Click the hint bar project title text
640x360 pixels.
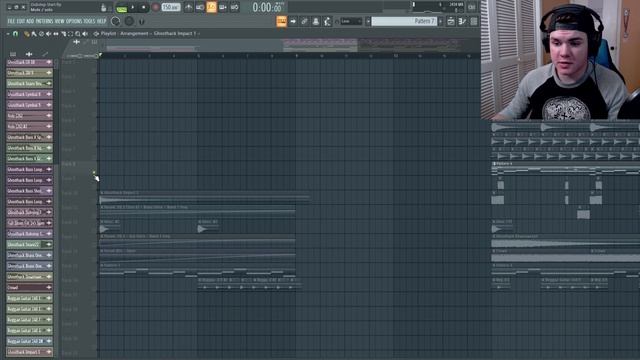tap(46, 4)
